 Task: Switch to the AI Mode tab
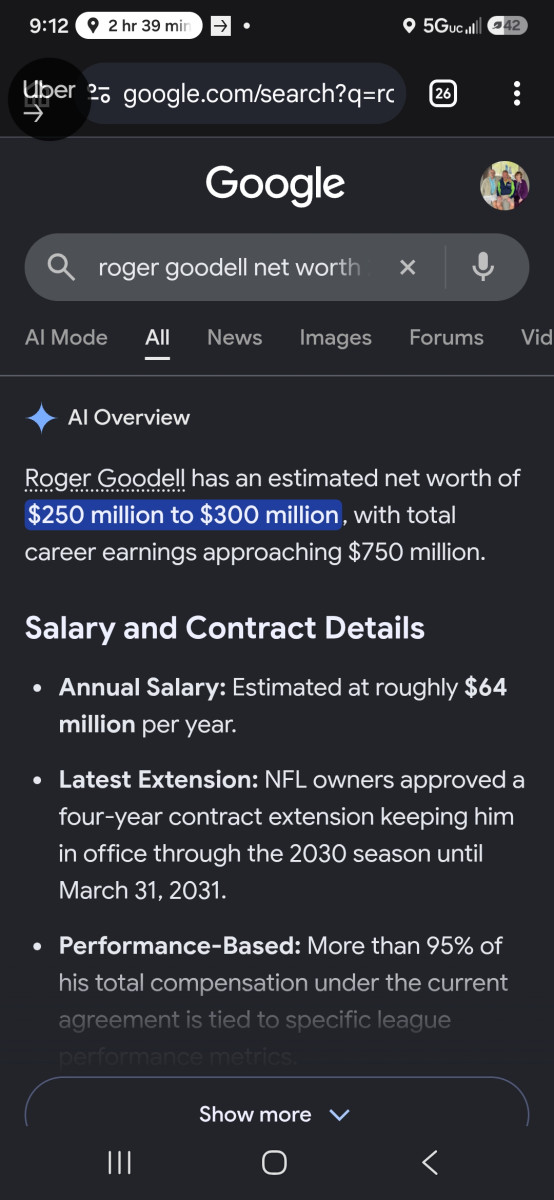[x=66, y=337]
